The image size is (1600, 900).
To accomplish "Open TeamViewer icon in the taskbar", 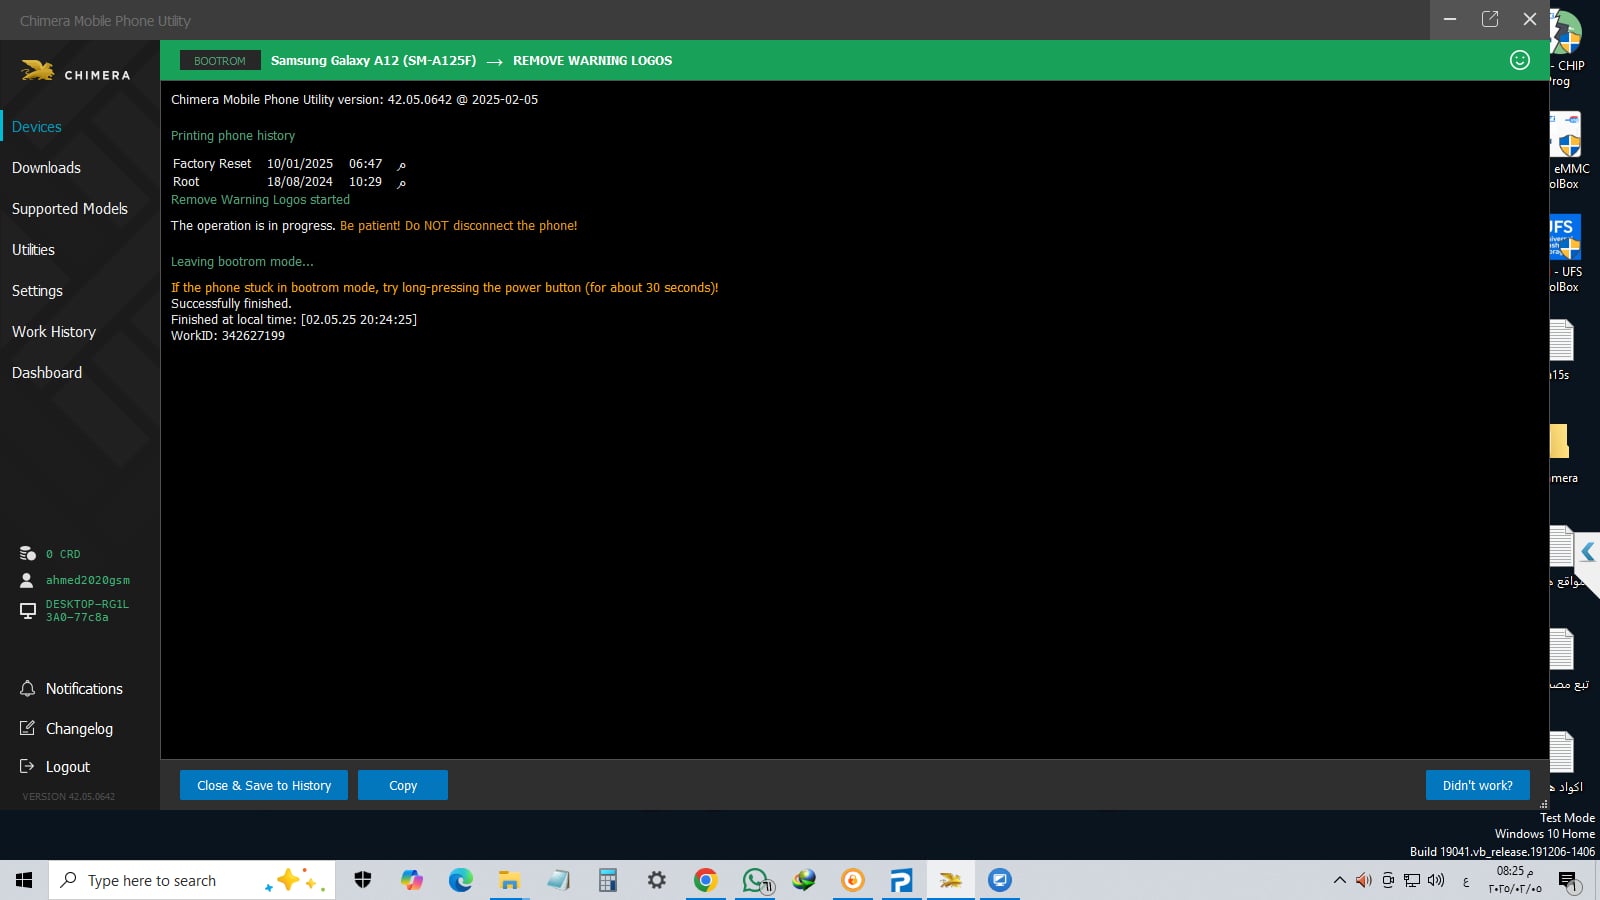I will click(x=999, y=880).
